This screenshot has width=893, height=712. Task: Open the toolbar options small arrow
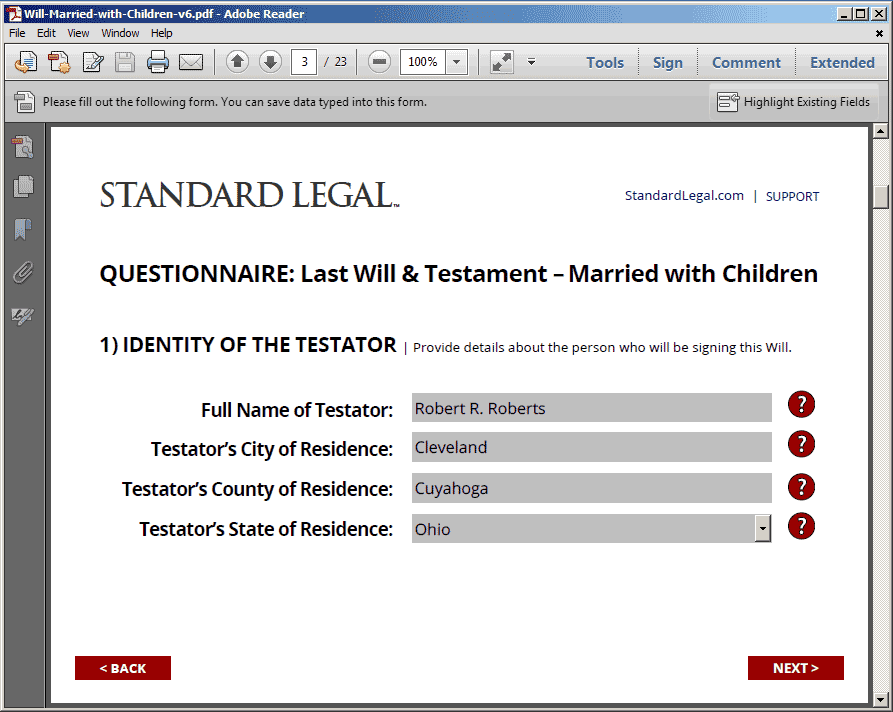pos(531,61)
